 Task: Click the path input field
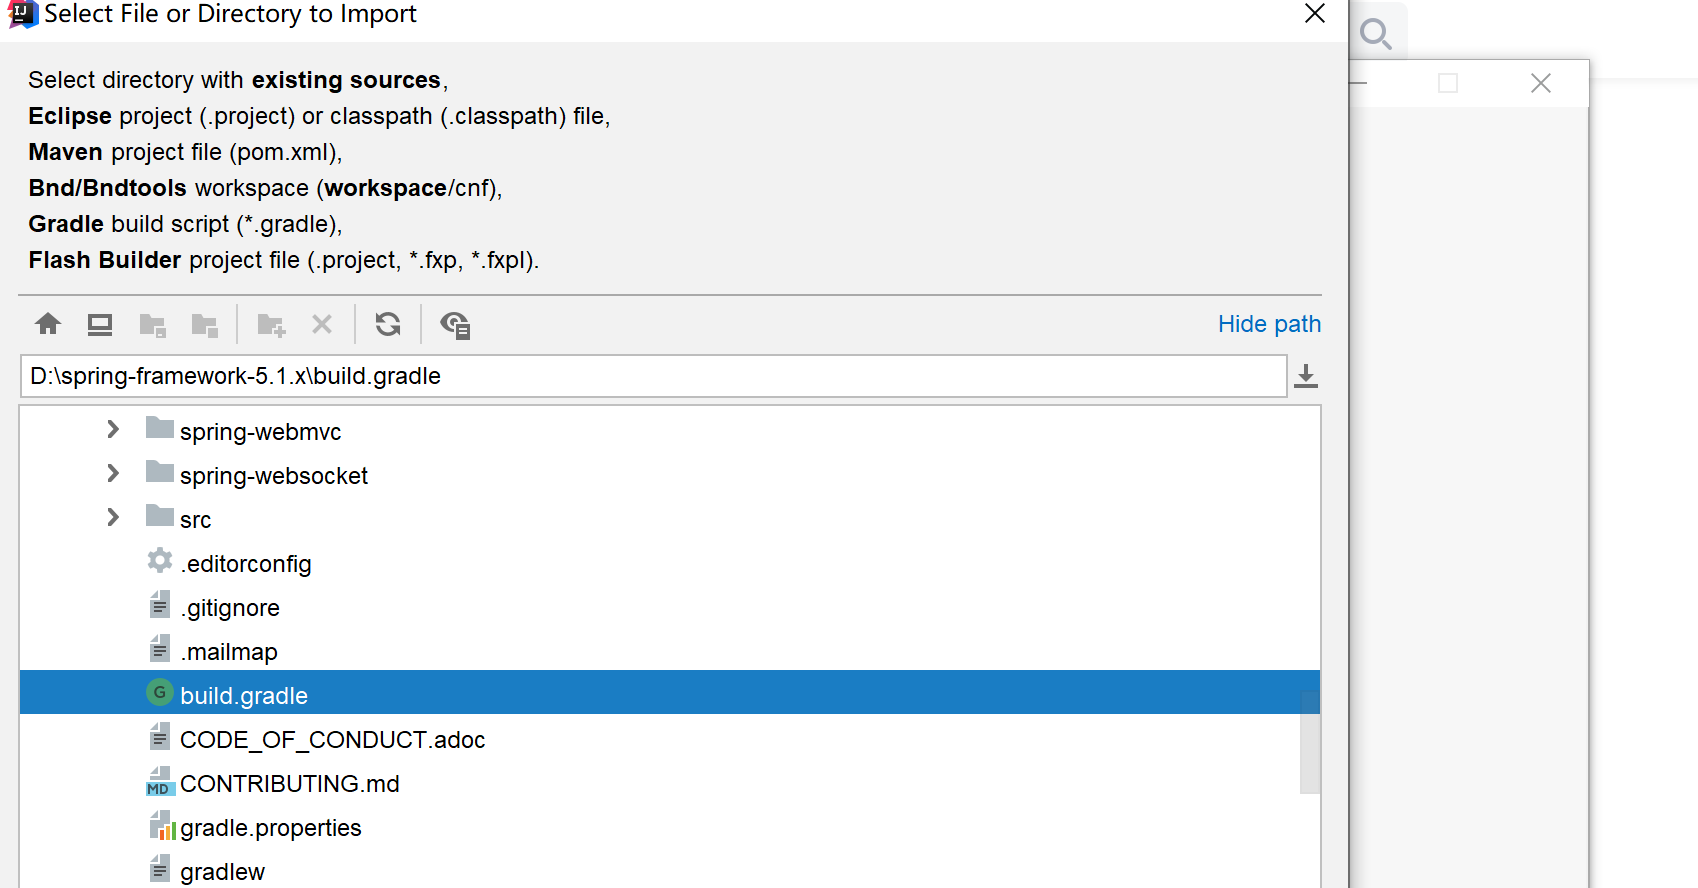tap(652, 376)
